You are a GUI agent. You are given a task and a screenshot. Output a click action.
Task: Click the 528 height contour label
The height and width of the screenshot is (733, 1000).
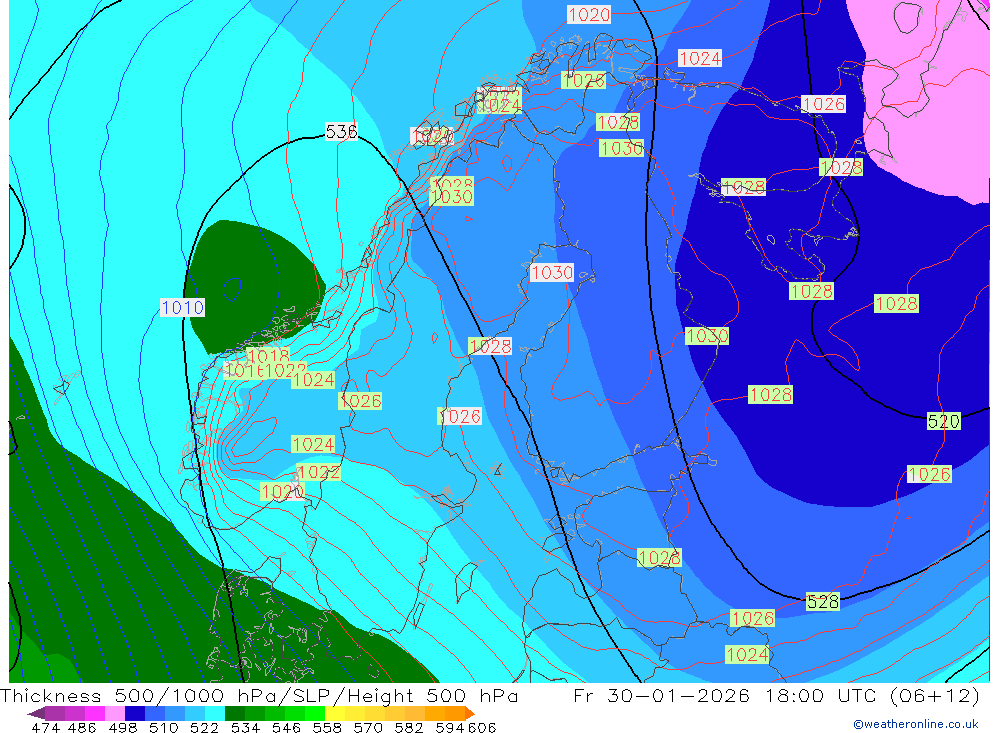pyautogui.click(x=823, y=602)
